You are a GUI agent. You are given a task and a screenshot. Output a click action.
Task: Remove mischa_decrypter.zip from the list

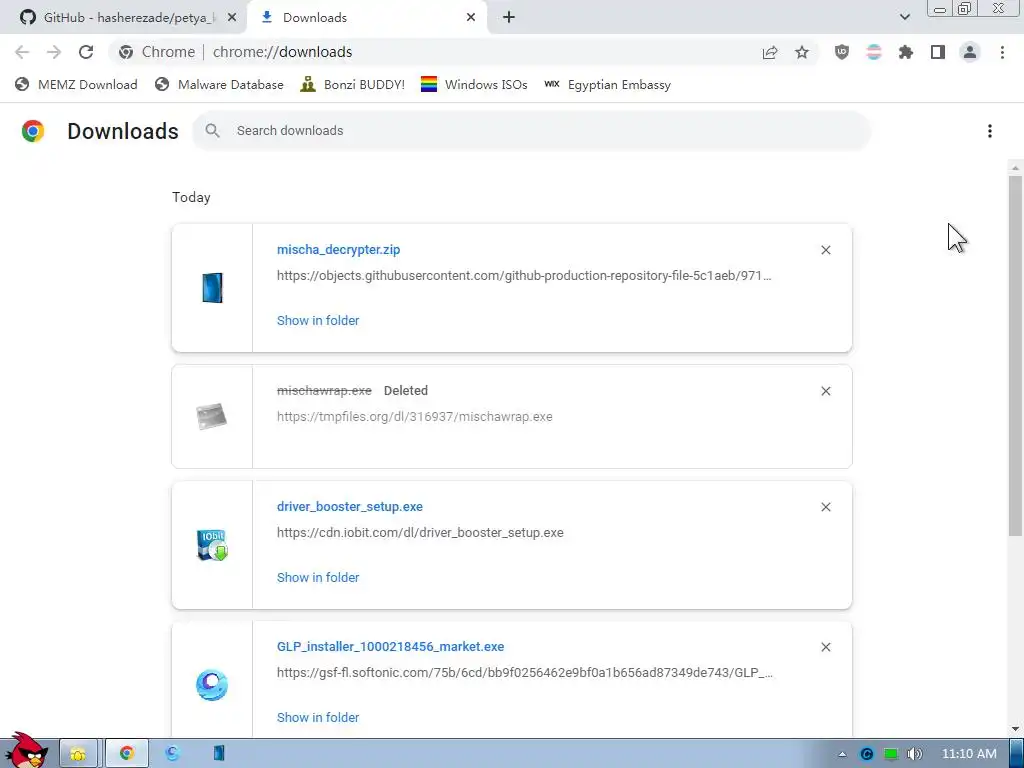(825, 250)
